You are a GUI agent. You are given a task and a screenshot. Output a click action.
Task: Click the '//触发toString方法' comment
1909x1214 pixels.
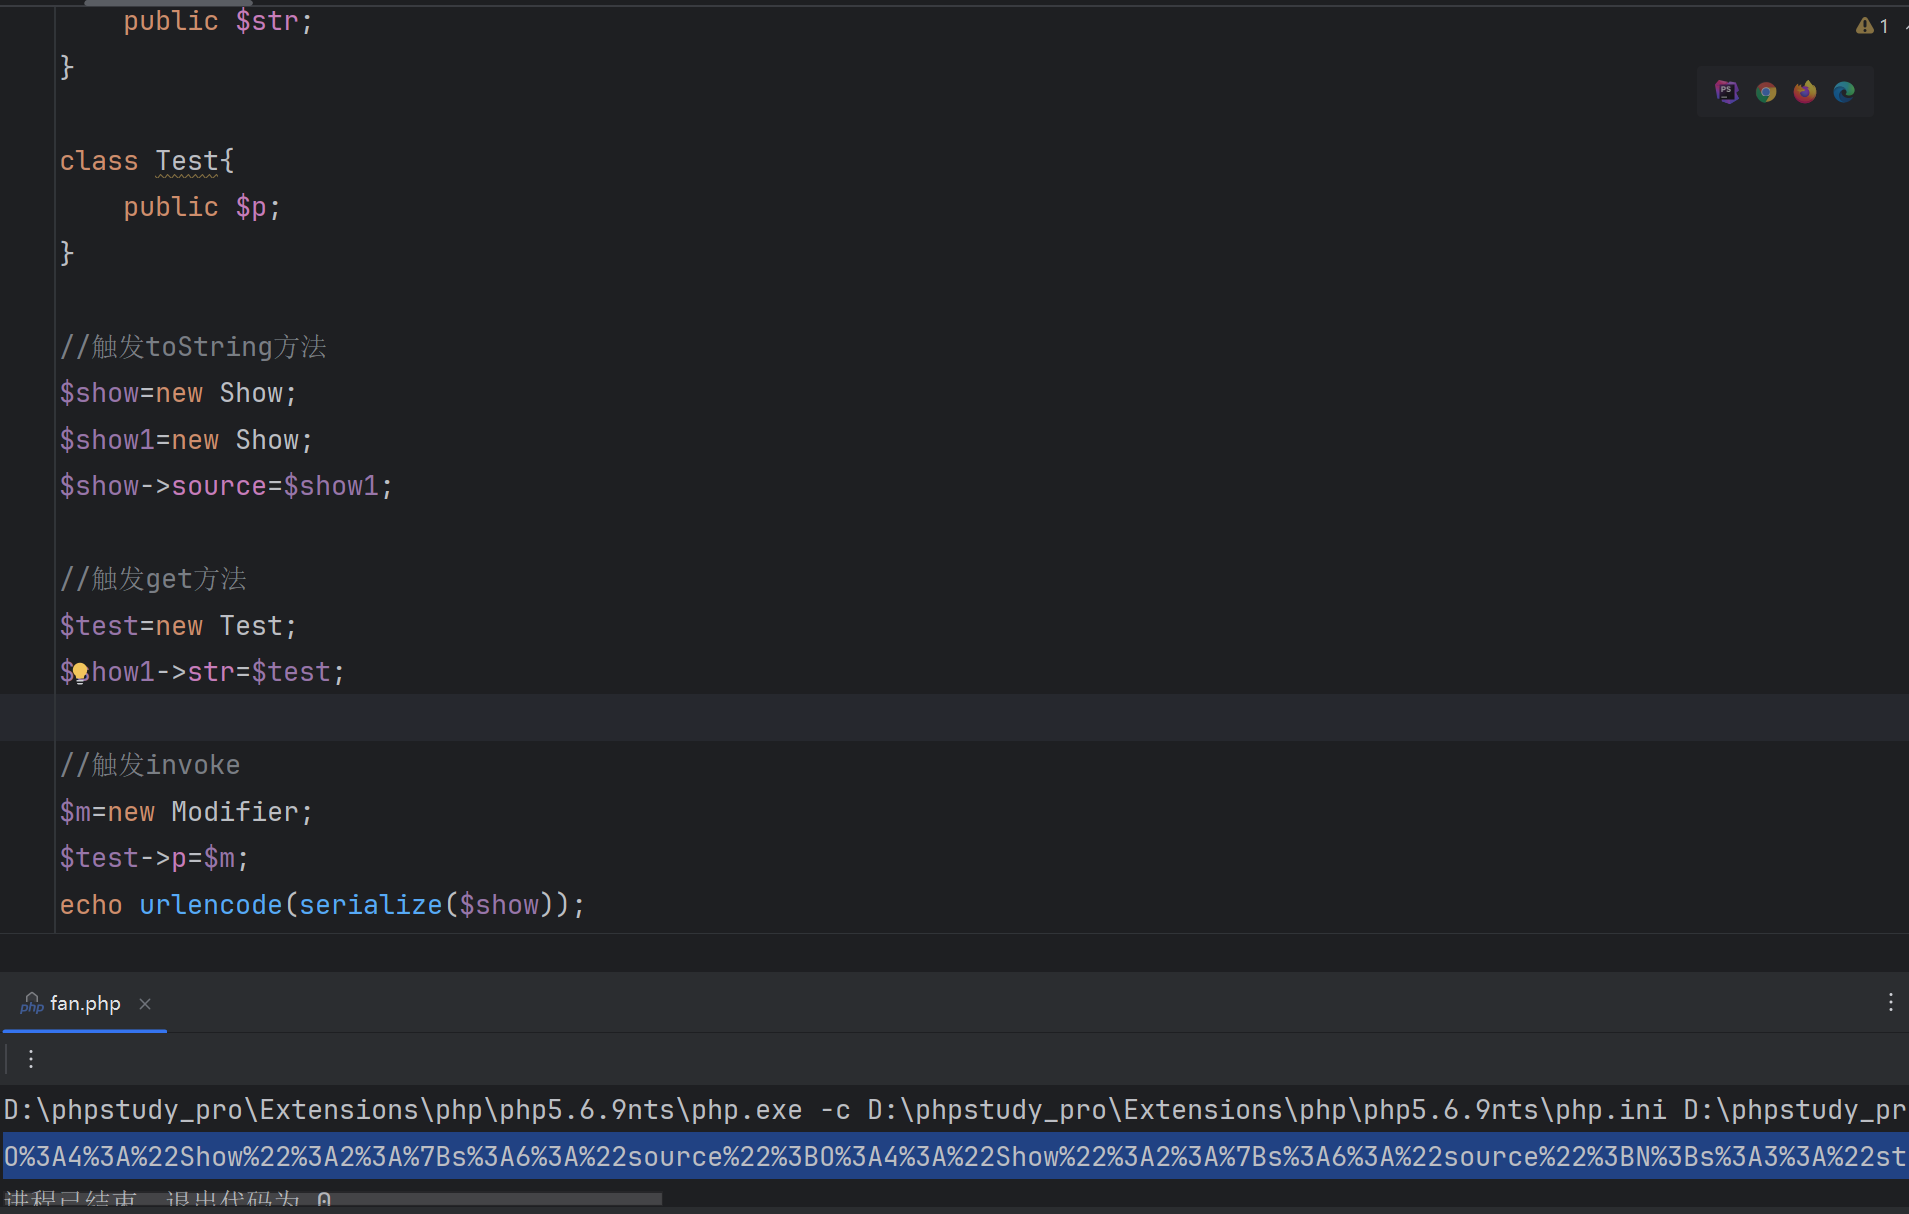click(193, 347)
